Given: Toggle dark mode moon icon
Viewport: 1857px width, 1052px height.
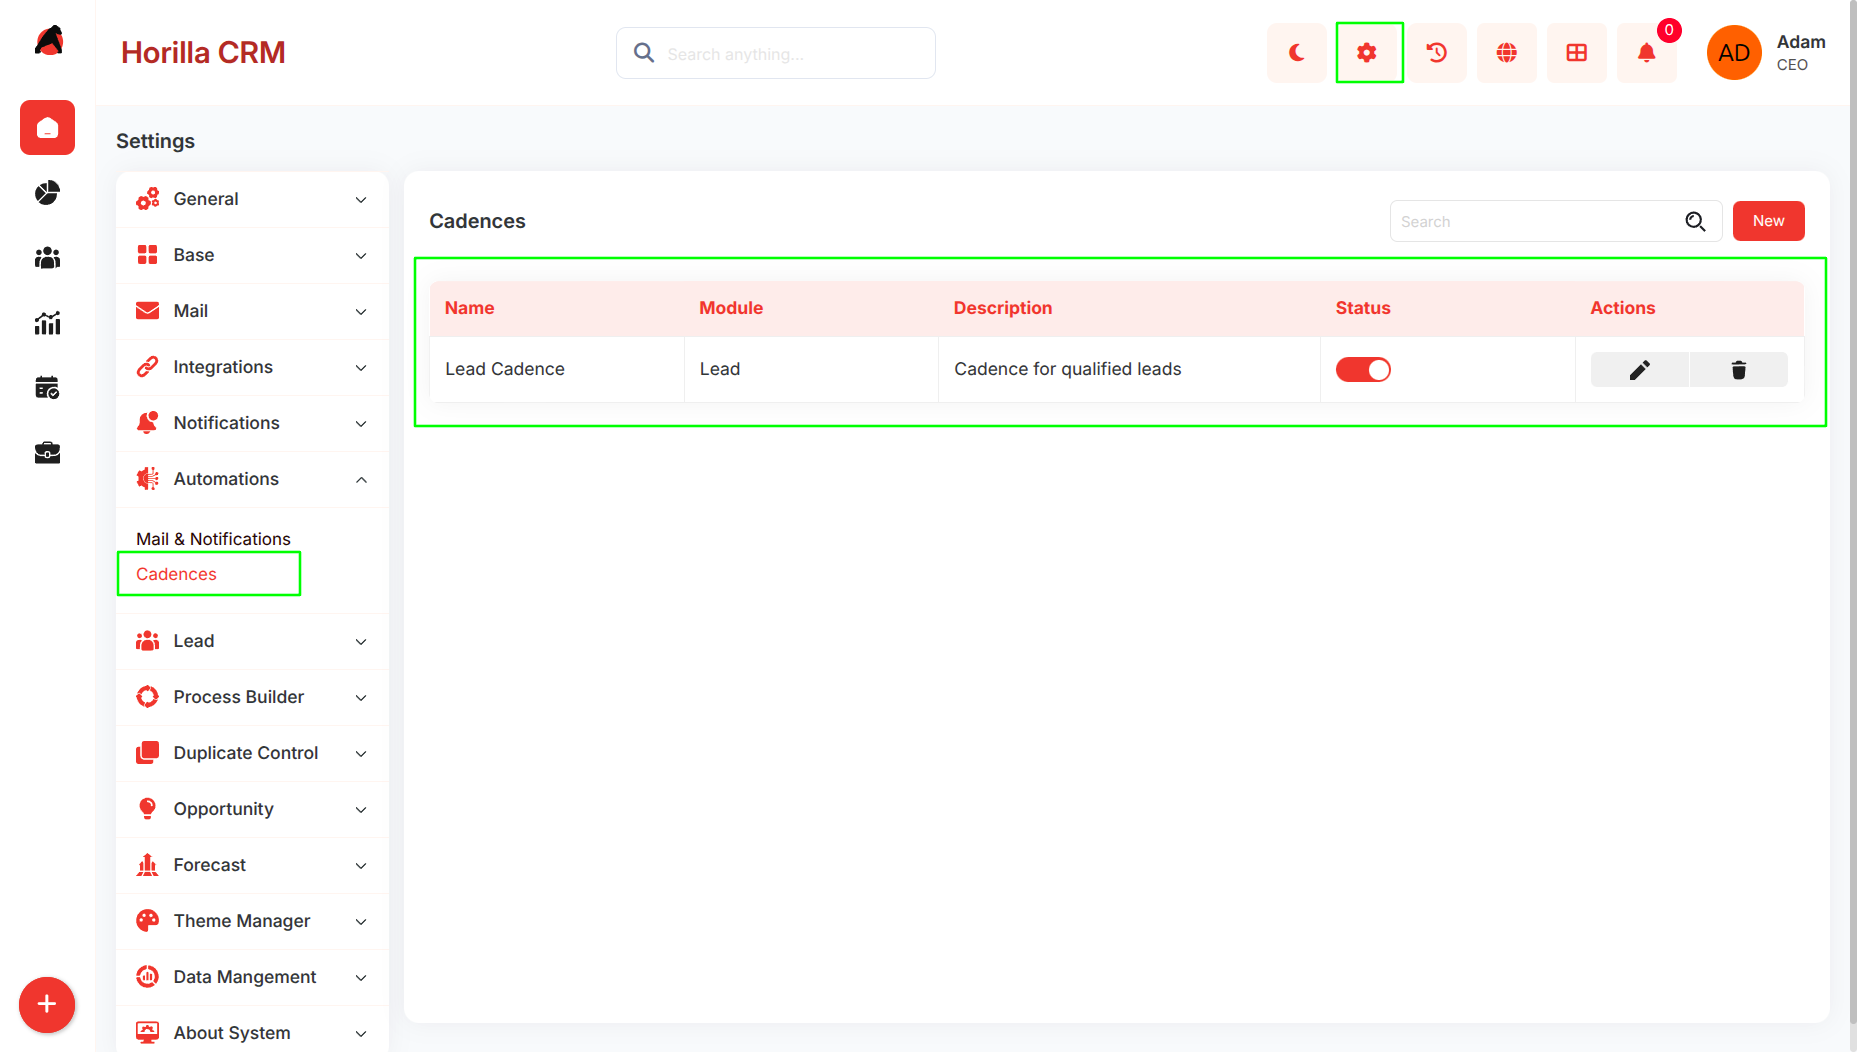Looking at the screenshot, I should pyautogui.click(x=1297, y=53).
